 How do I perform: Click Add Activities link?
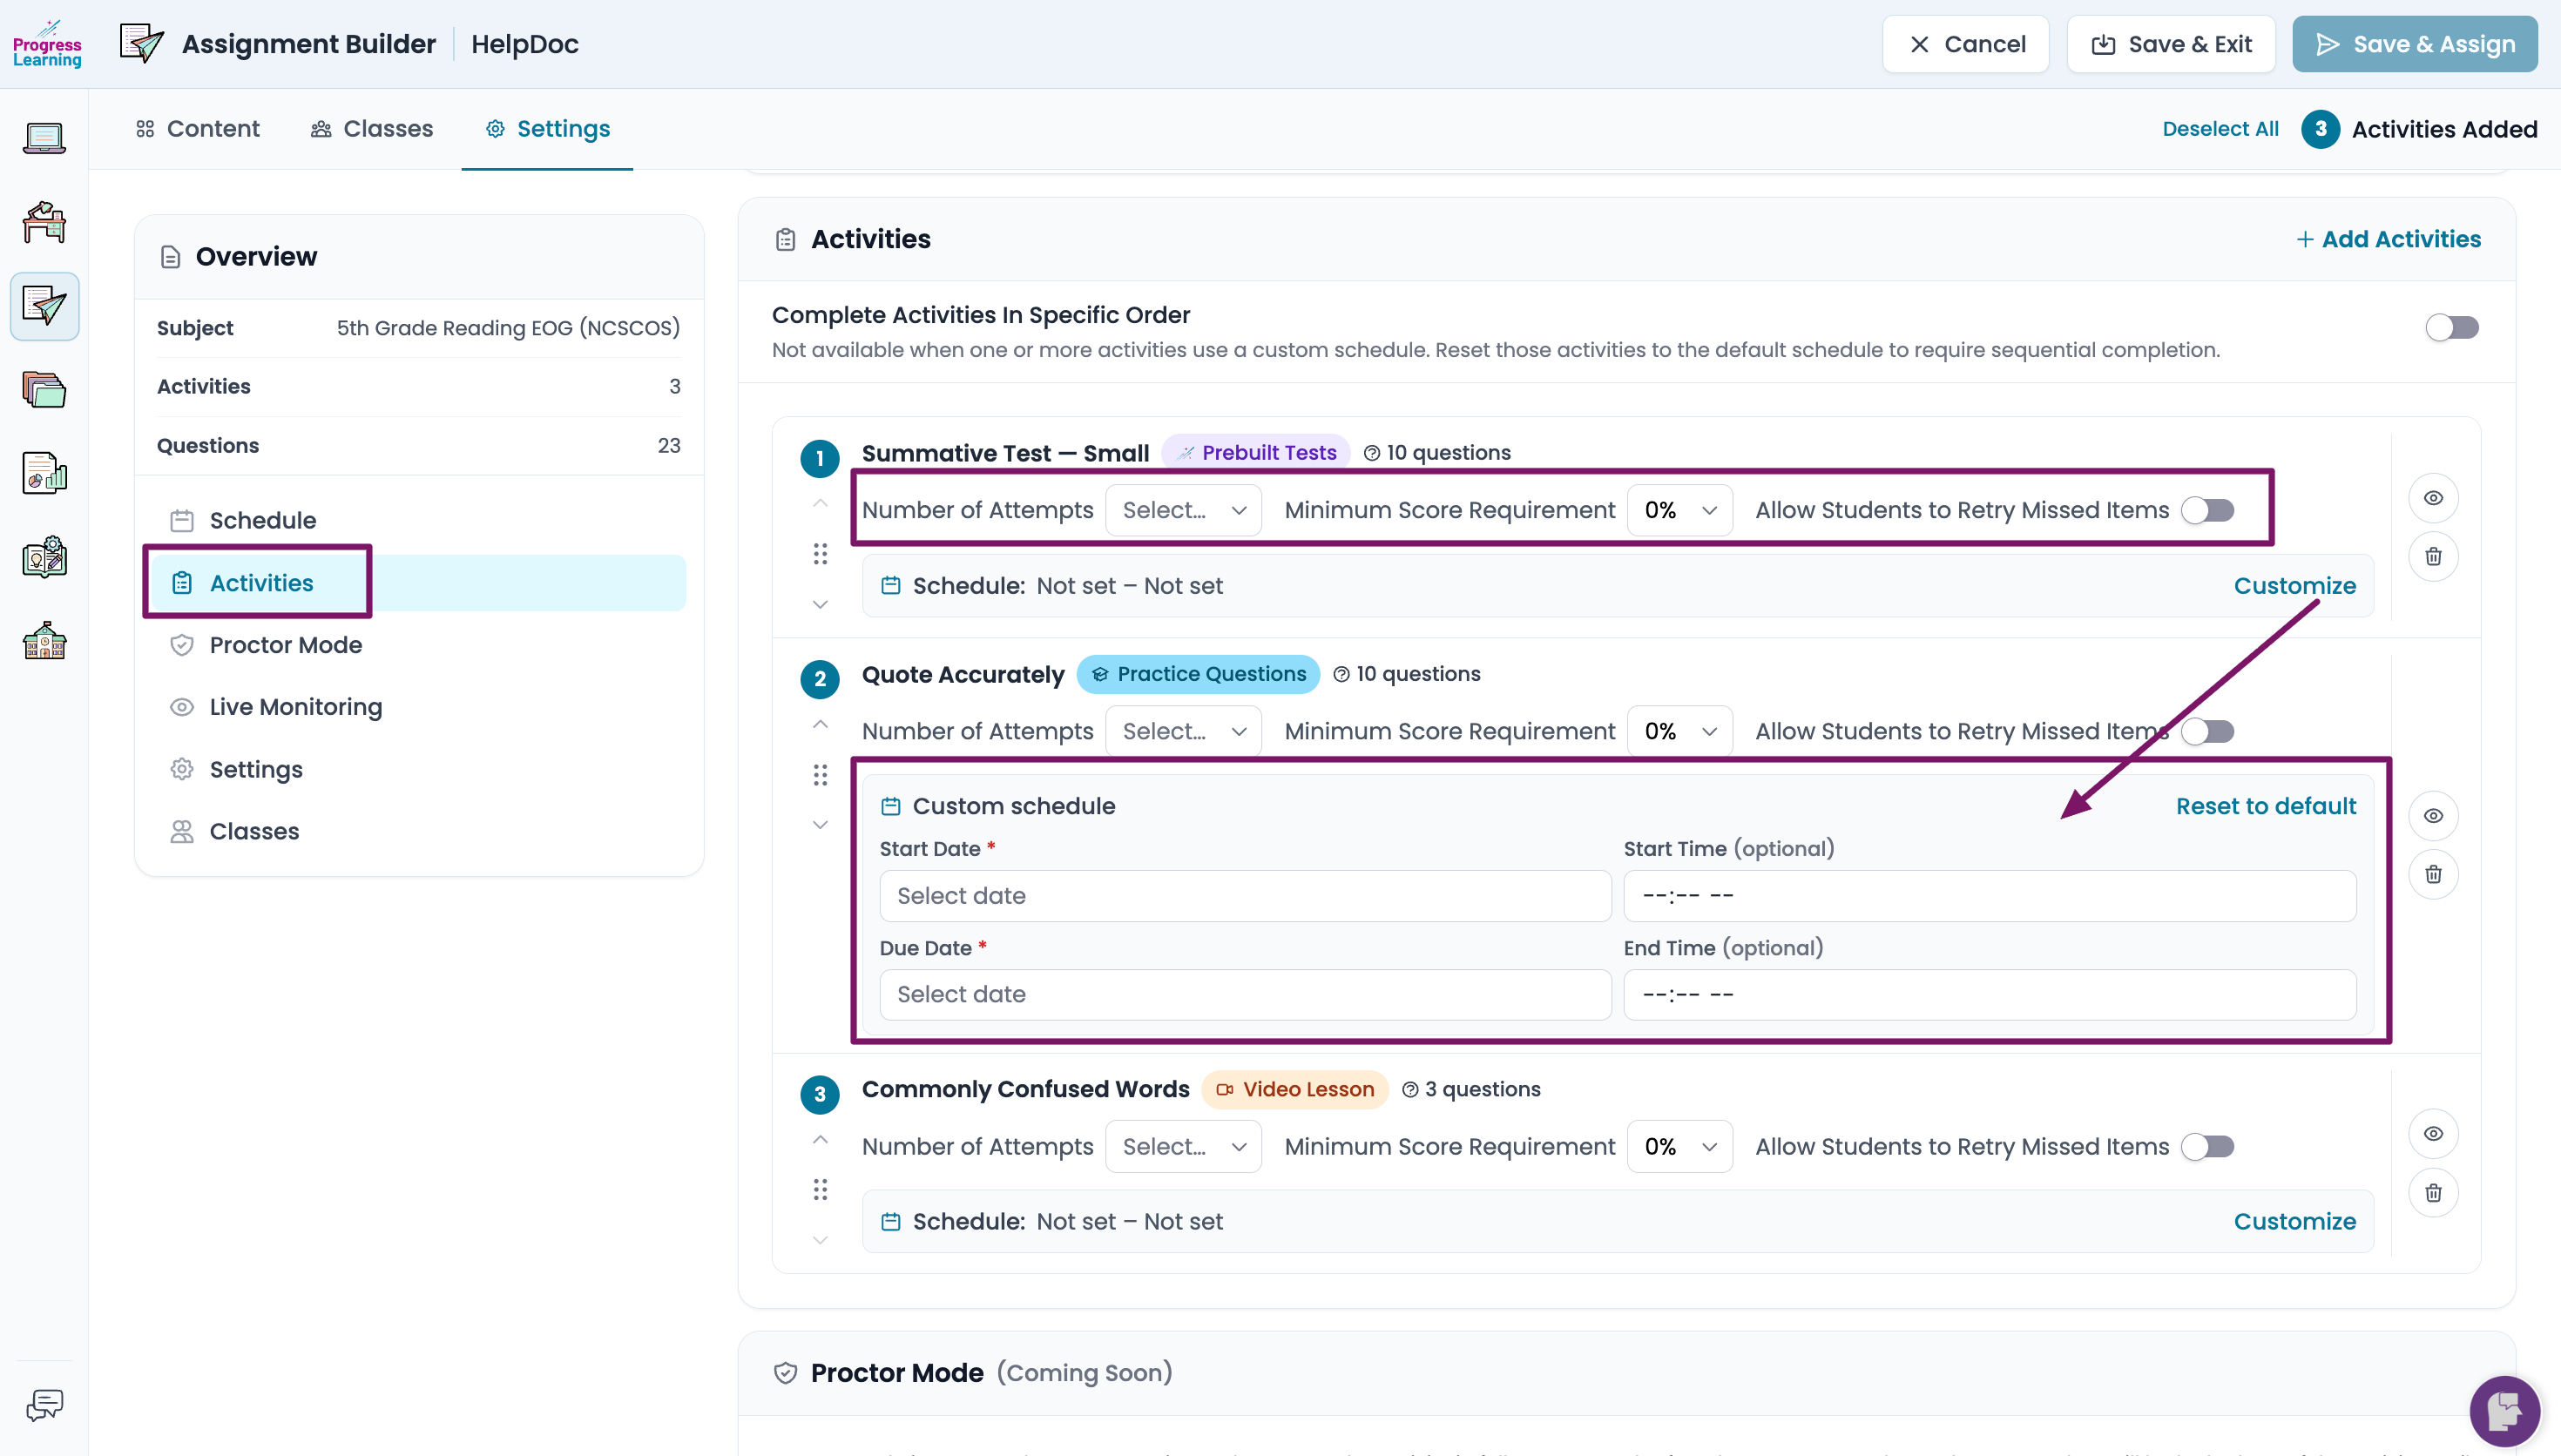click(x=2388, y=239)
